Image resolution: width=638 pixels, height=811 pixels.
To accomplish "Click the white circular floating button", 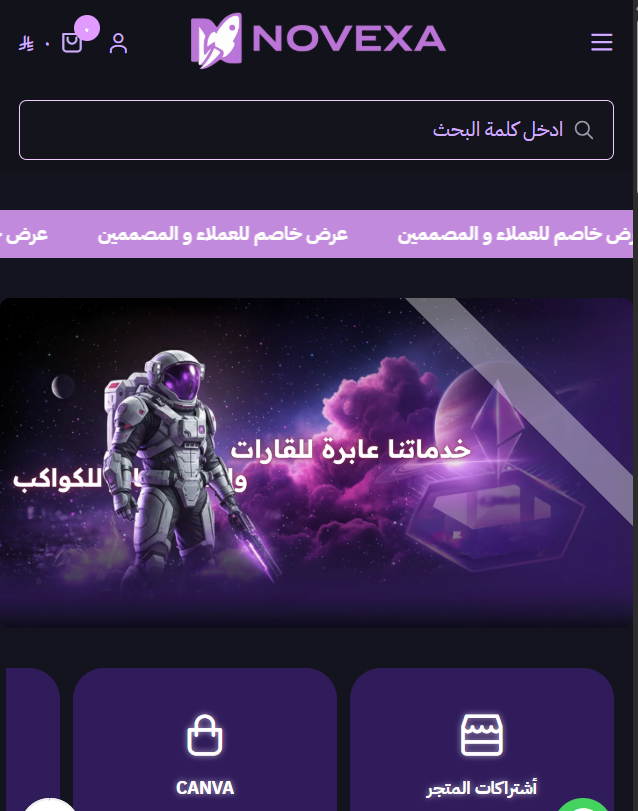I will coord(50,805).
